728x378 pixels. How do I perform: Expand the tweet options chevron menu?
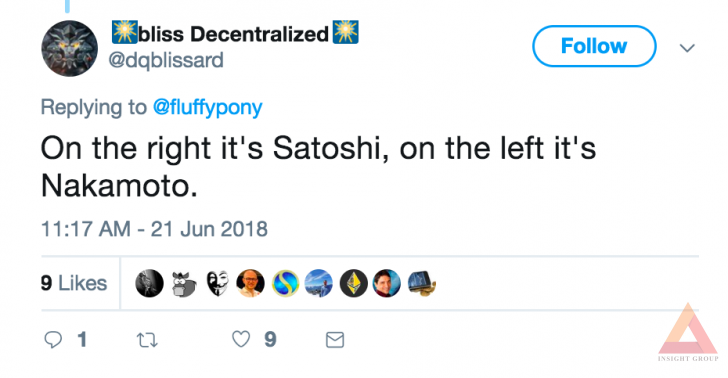click(x=687, y=48)
